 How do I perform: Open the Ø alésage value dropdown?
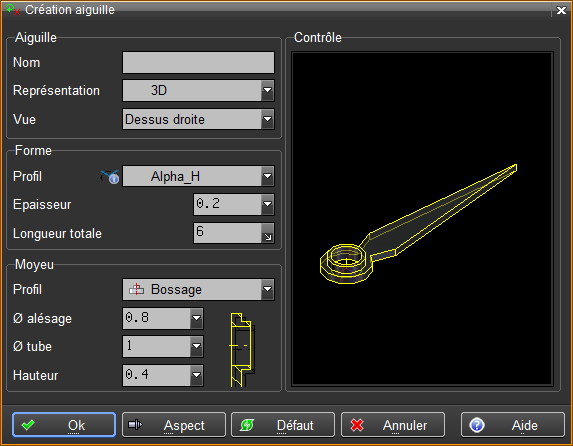pyautogui.click(x=197, y=318)
